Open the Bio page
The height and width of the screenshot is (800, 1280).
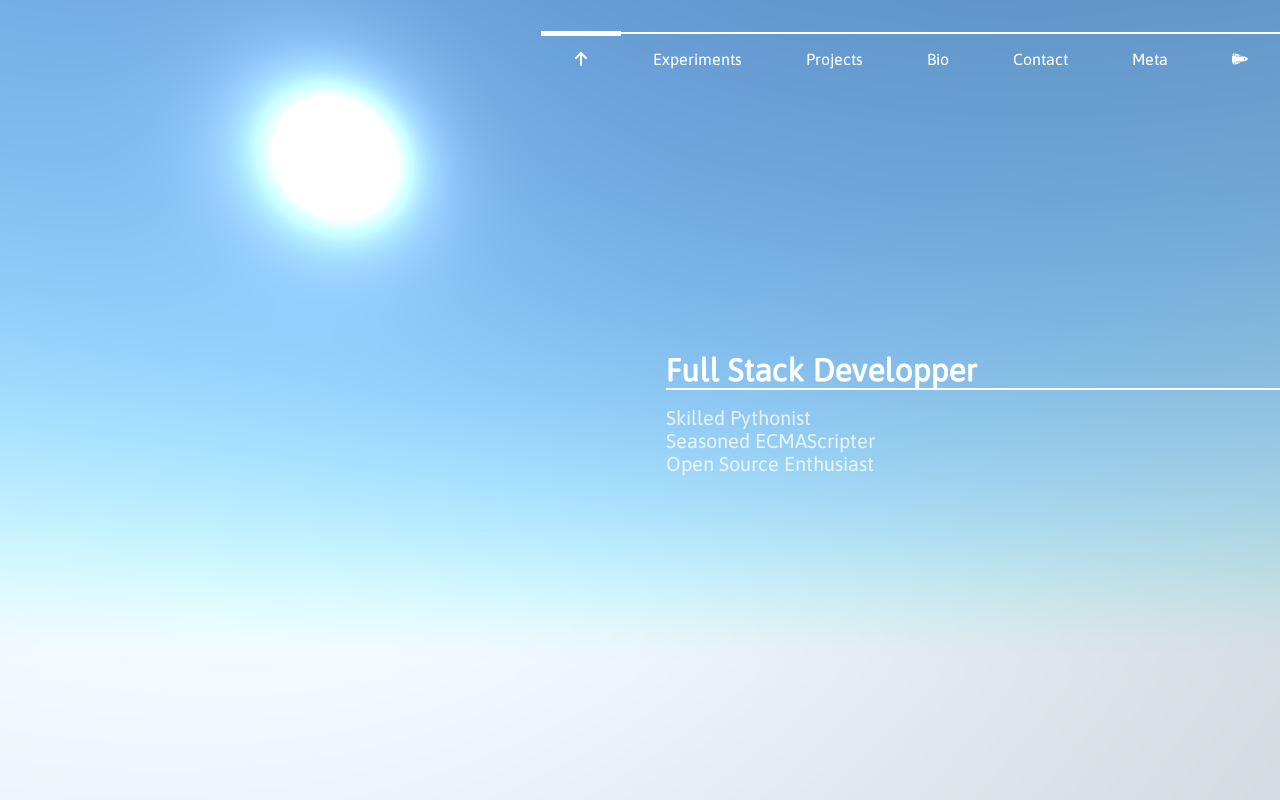click(937, 59)
